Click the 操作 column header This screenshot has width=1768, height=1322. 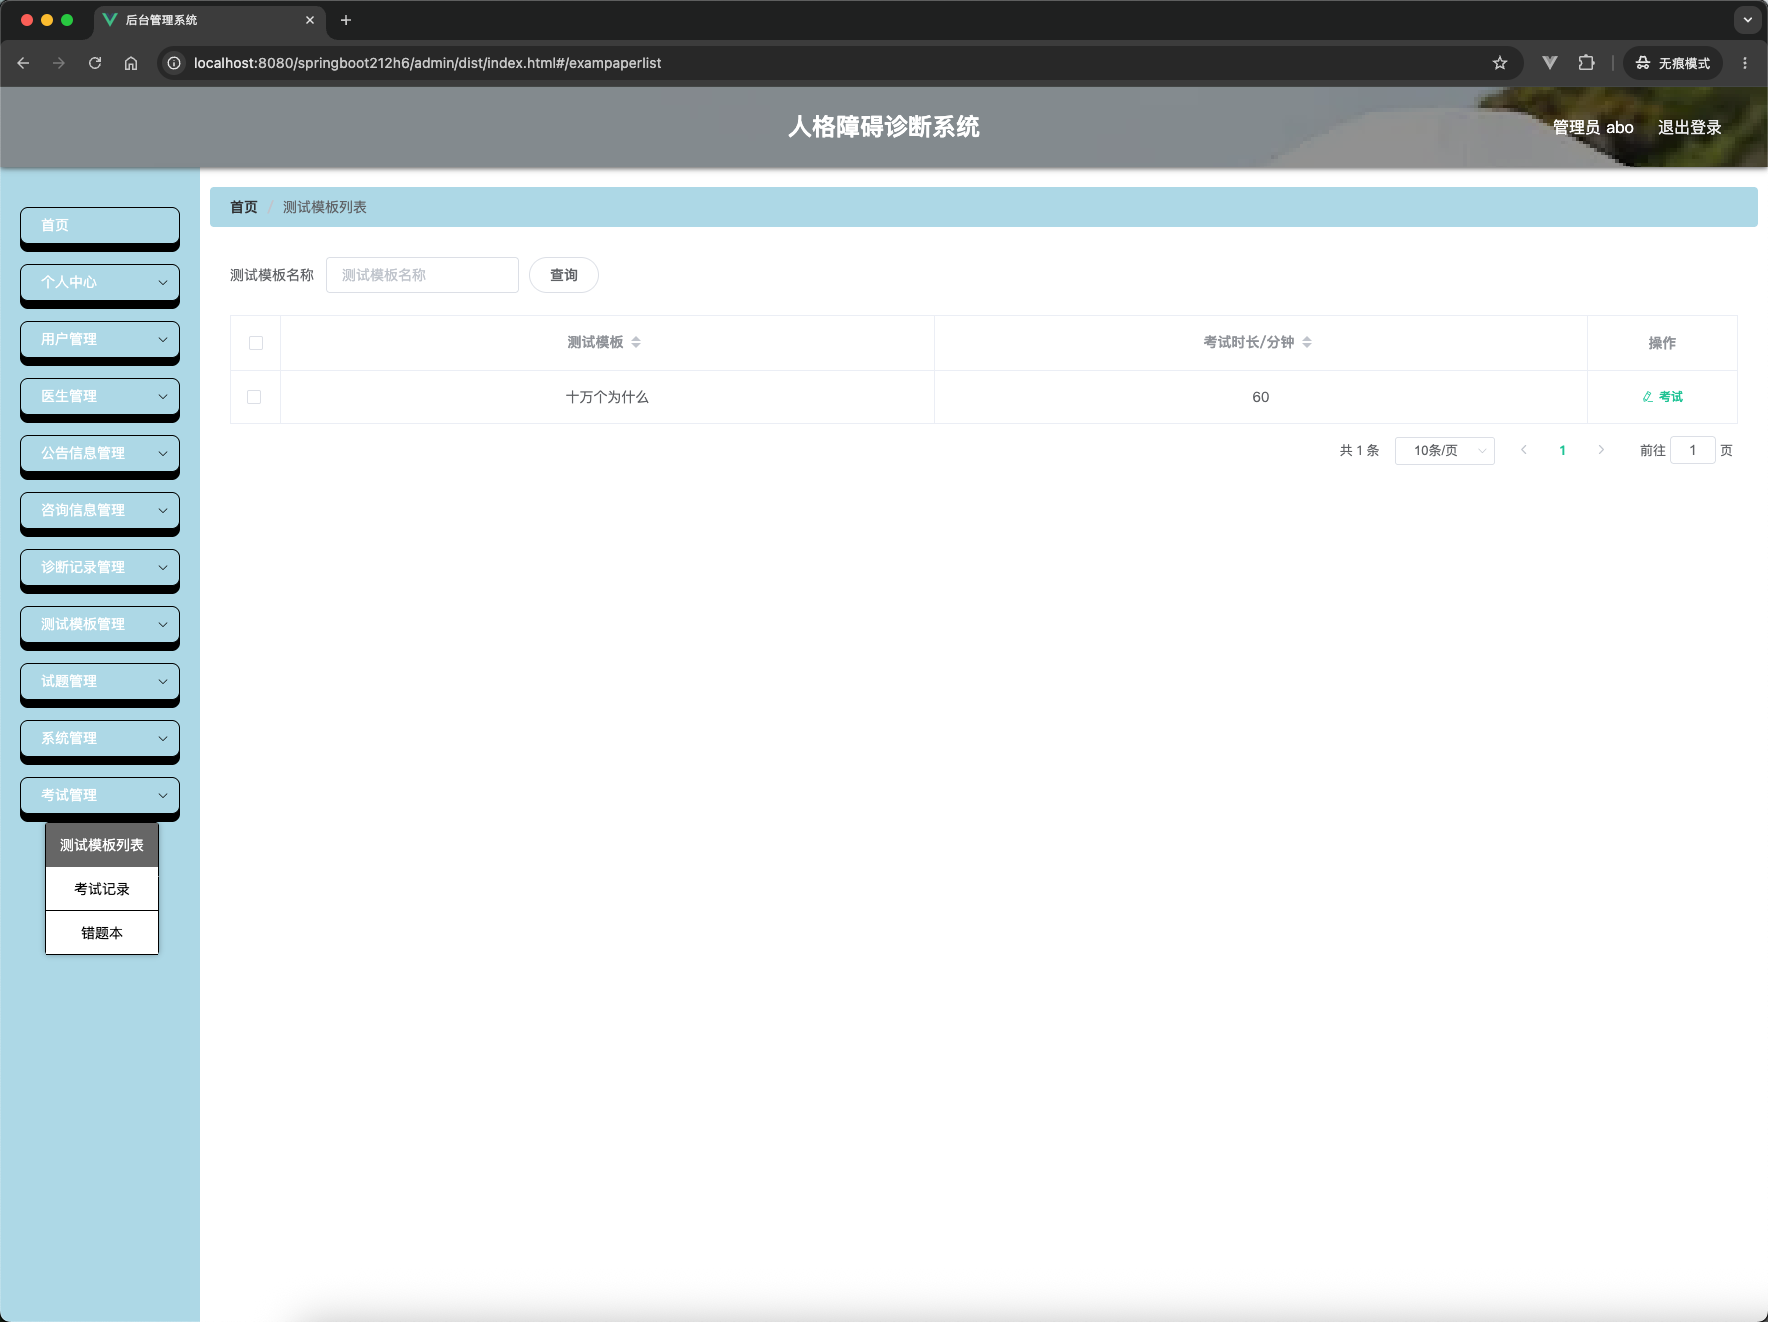pyautogui.click(x=1662, y=343)
